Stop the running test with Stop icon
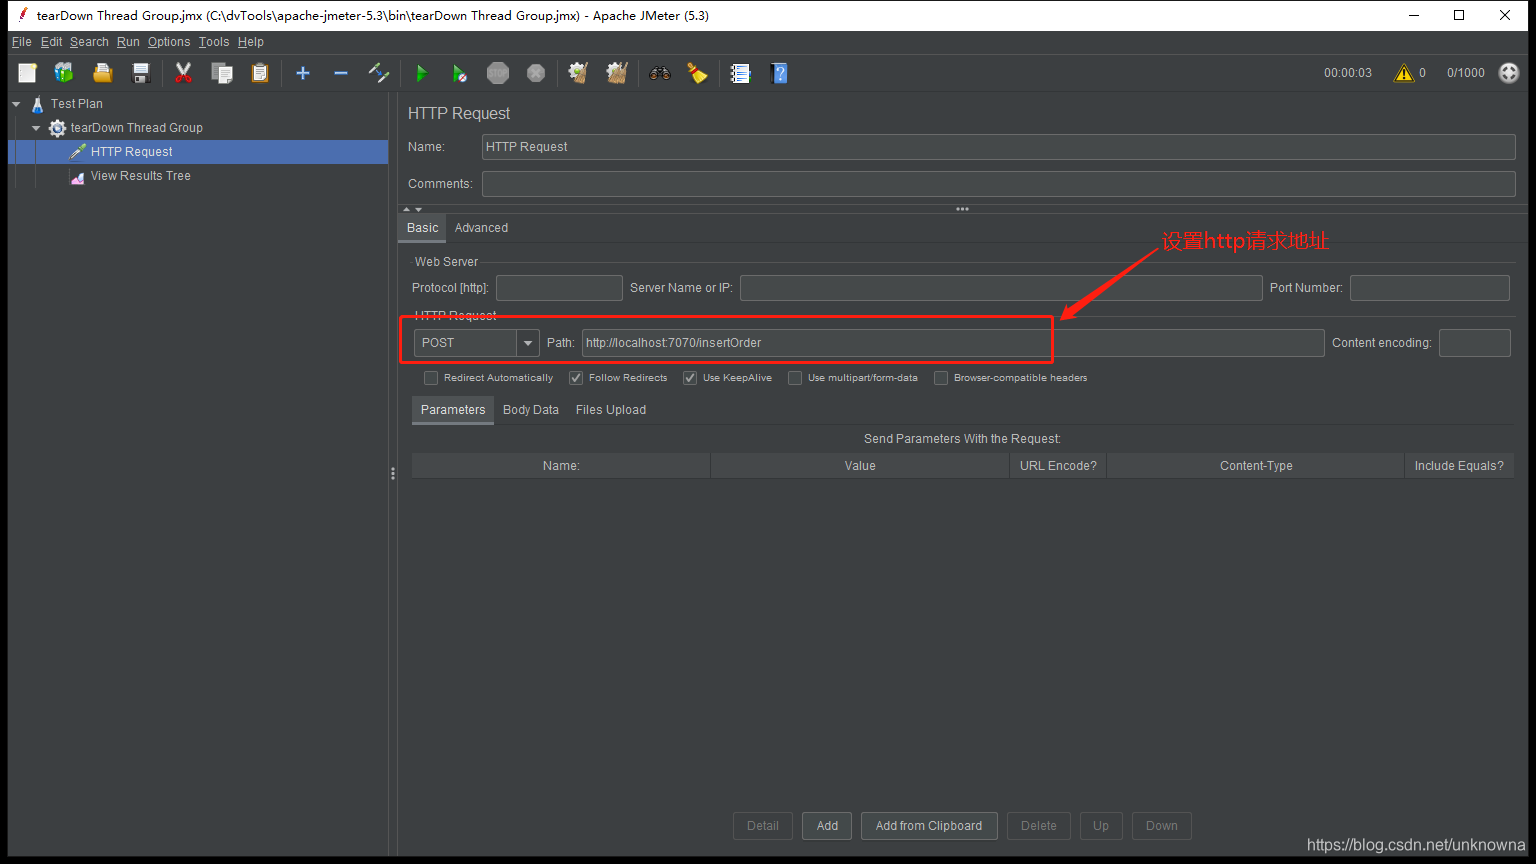The width and height of the screenshot is (1536, 864). click(x=498, y=73)
